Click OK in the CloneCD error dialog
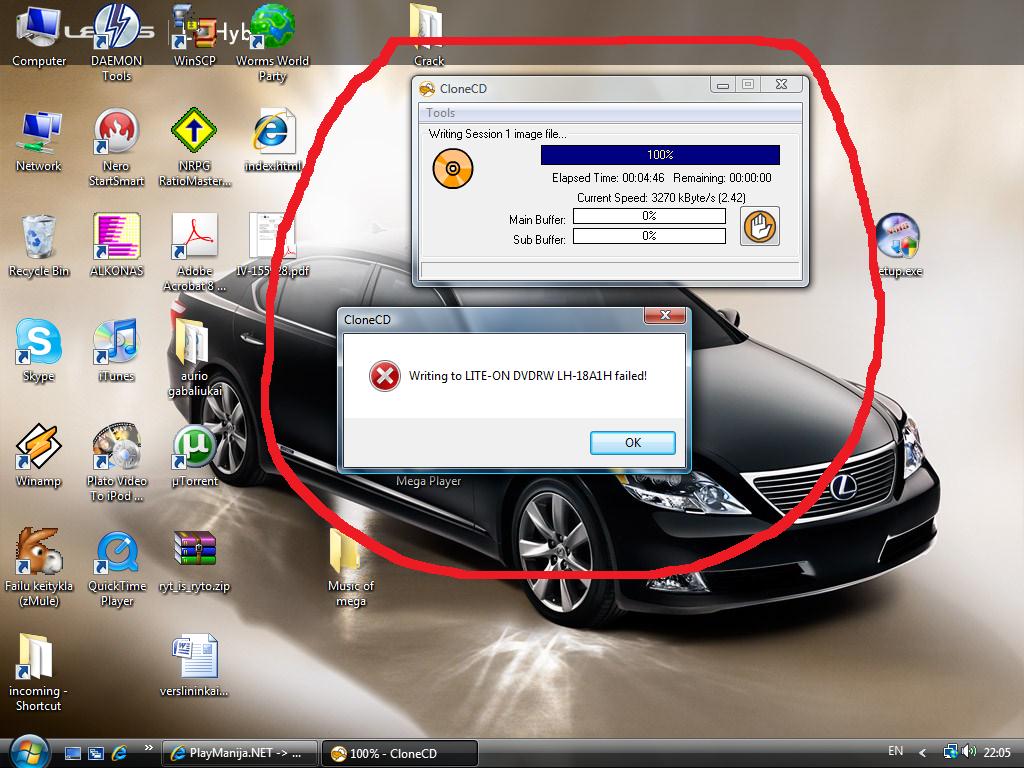Viewport: 1024px width, 768px height. click(x=632, y=442)
